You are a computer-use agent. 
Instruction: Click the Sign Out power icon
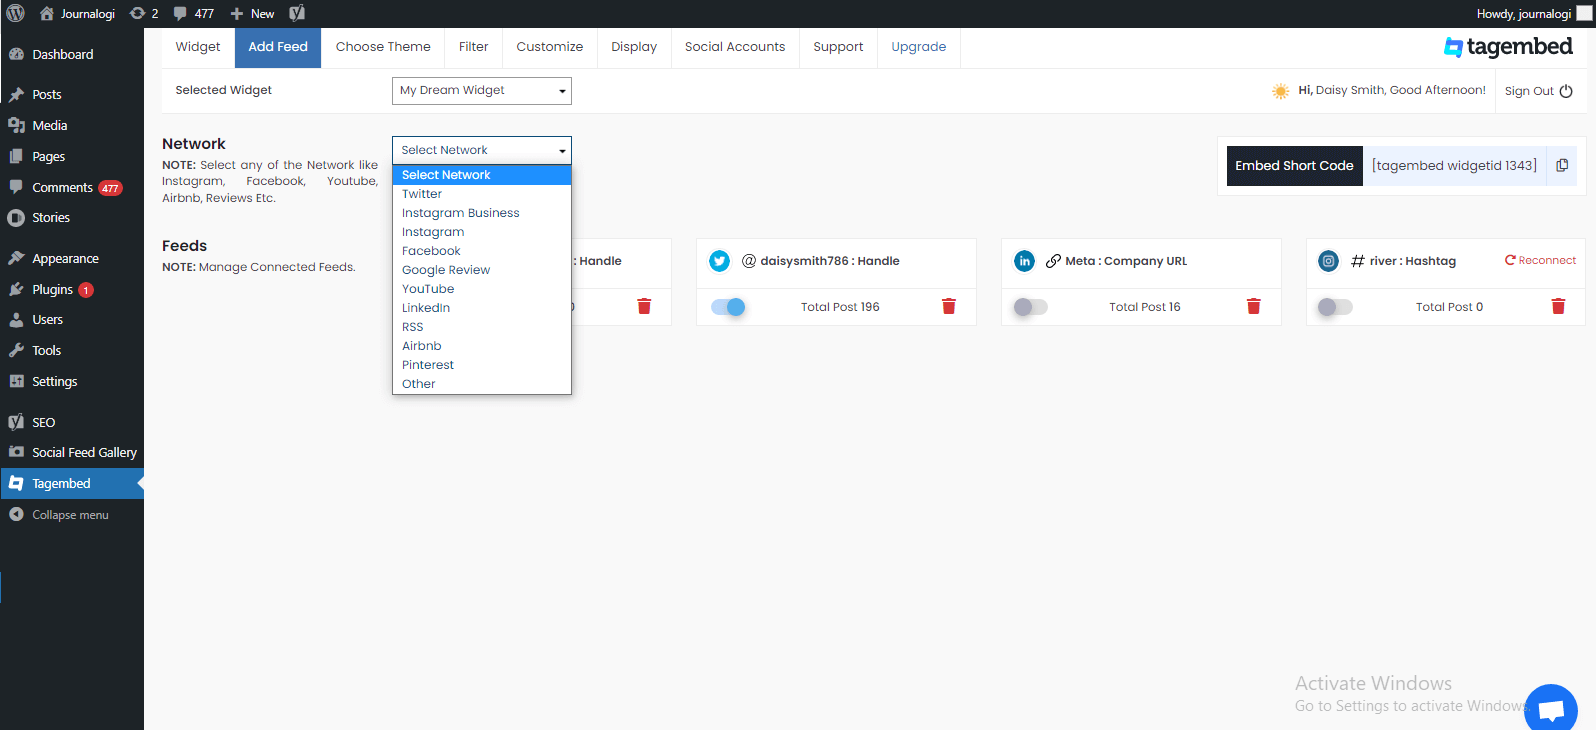pos(1566,91)
